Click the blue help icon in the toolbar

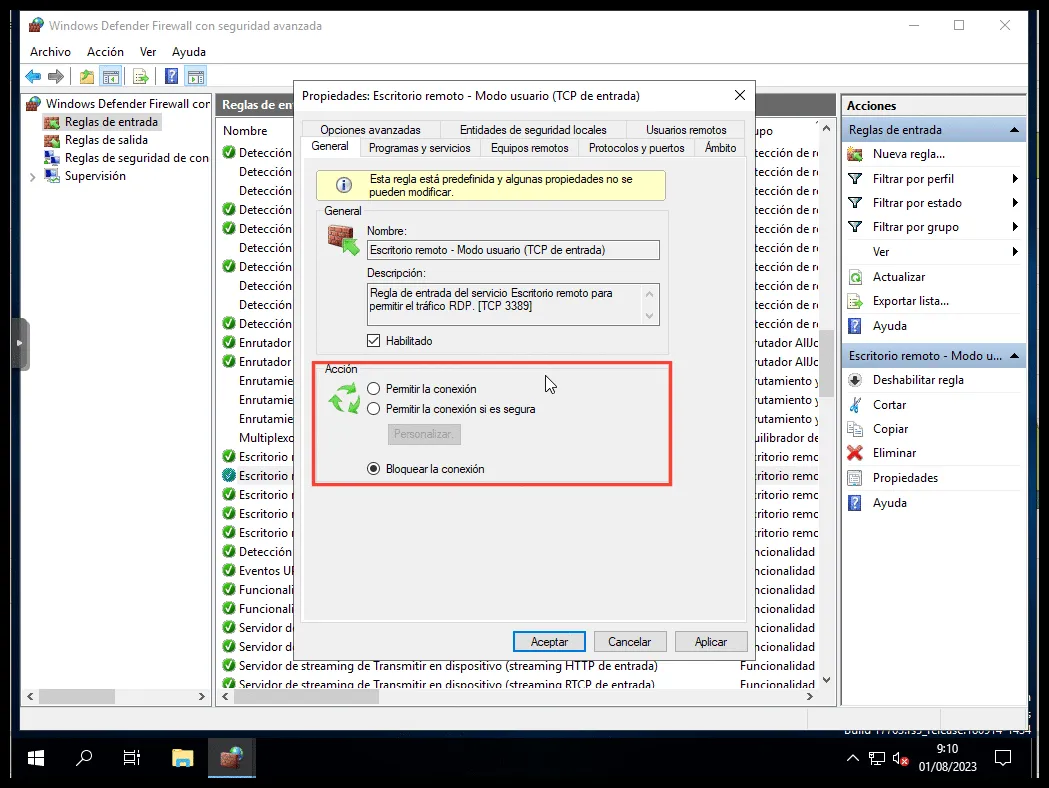coord(172,77)
